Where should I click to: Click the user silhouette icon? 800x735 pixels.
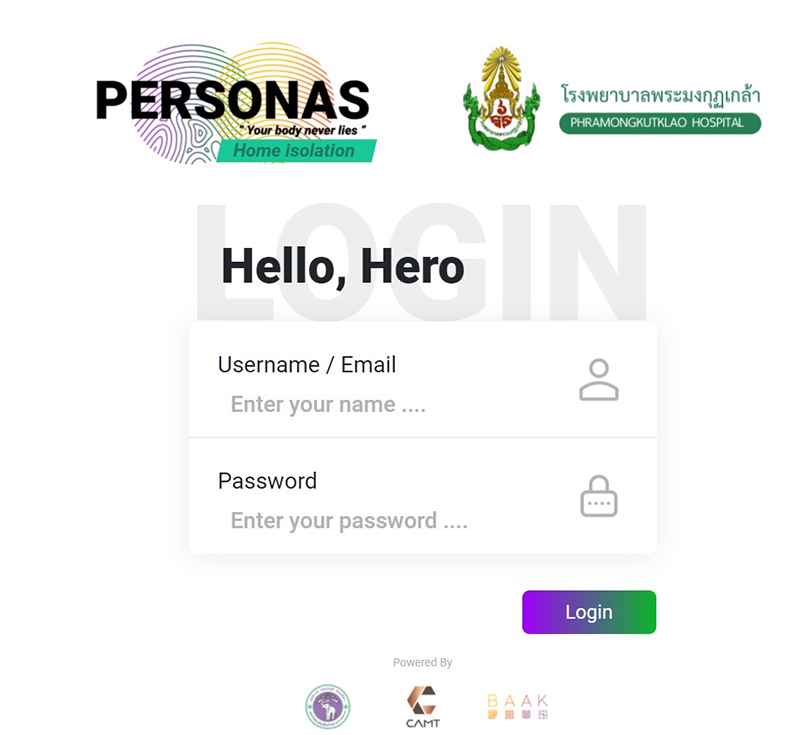598,380
